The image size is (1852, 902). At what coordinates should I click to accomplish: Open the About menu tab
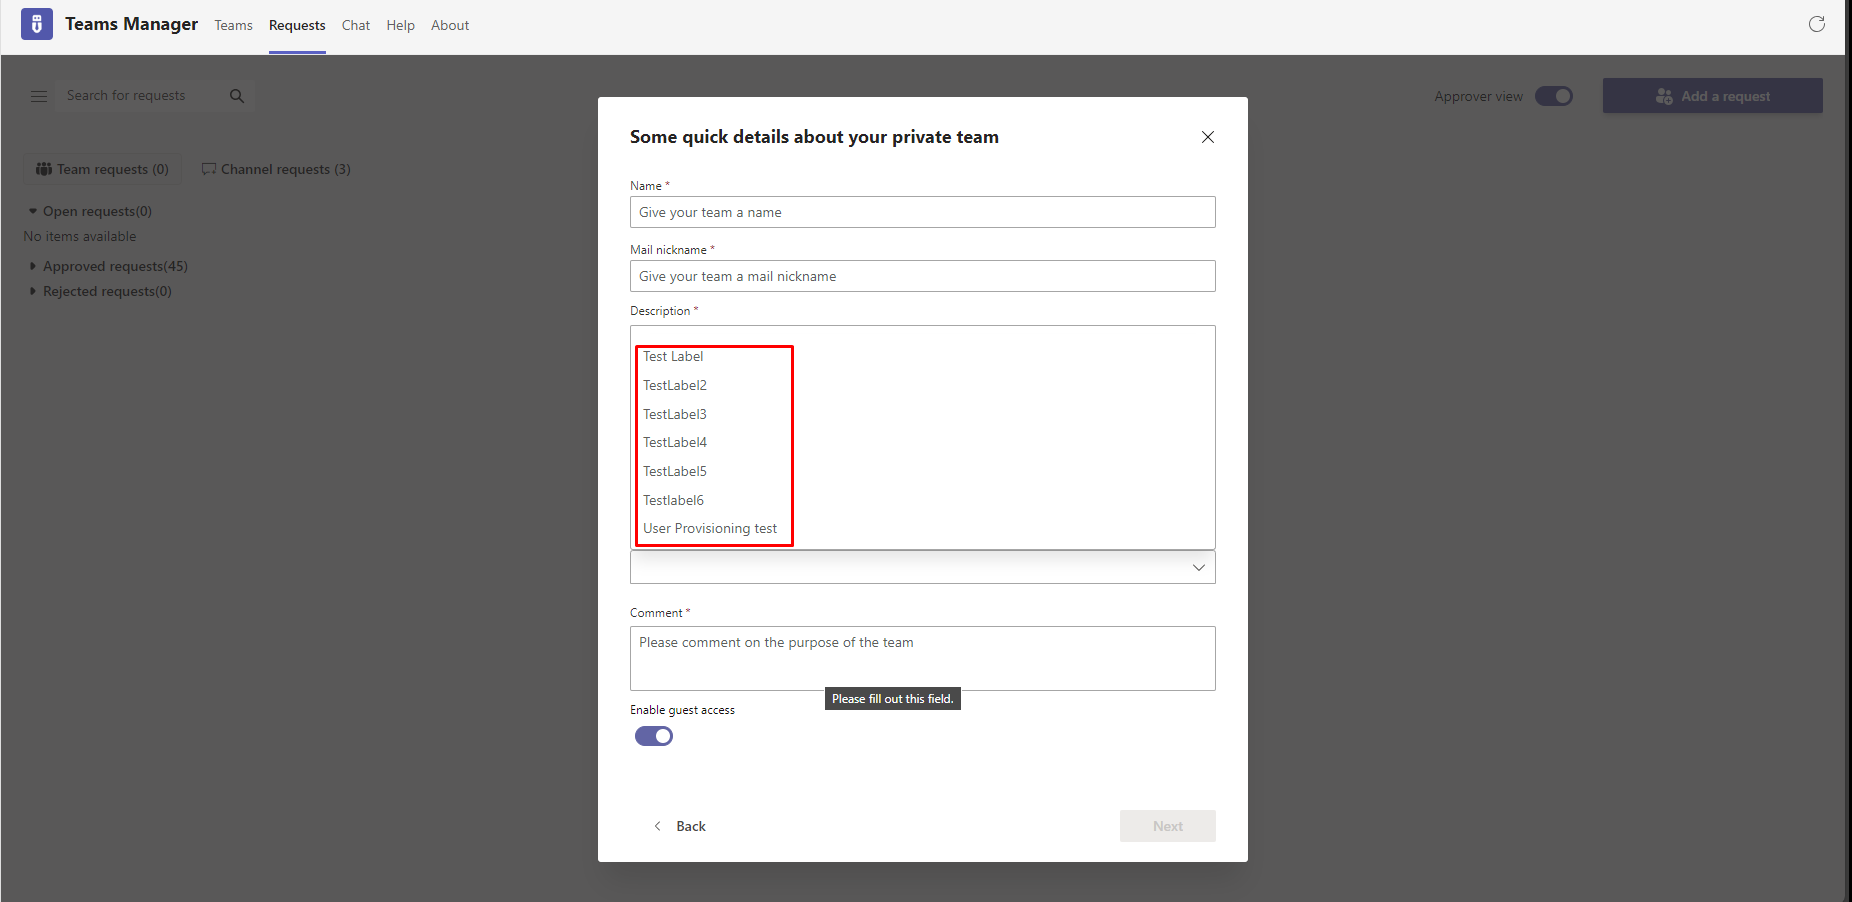pyautogui.click(x=450, y=25)
